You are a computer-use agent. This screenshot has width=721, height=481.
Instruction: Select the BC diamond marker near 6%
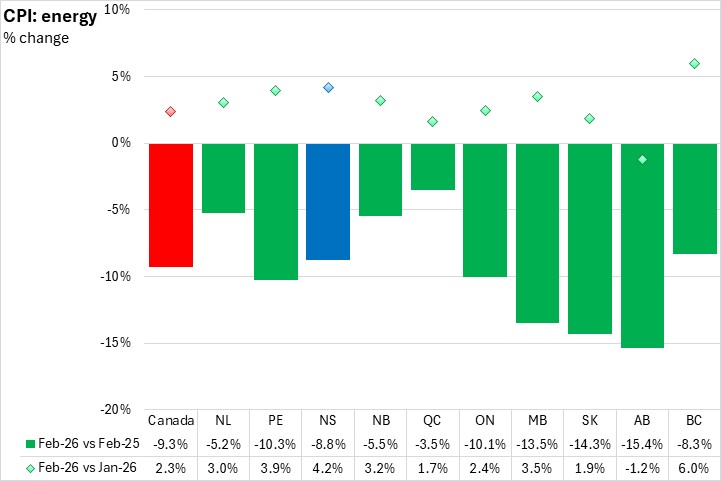point(694,64)
